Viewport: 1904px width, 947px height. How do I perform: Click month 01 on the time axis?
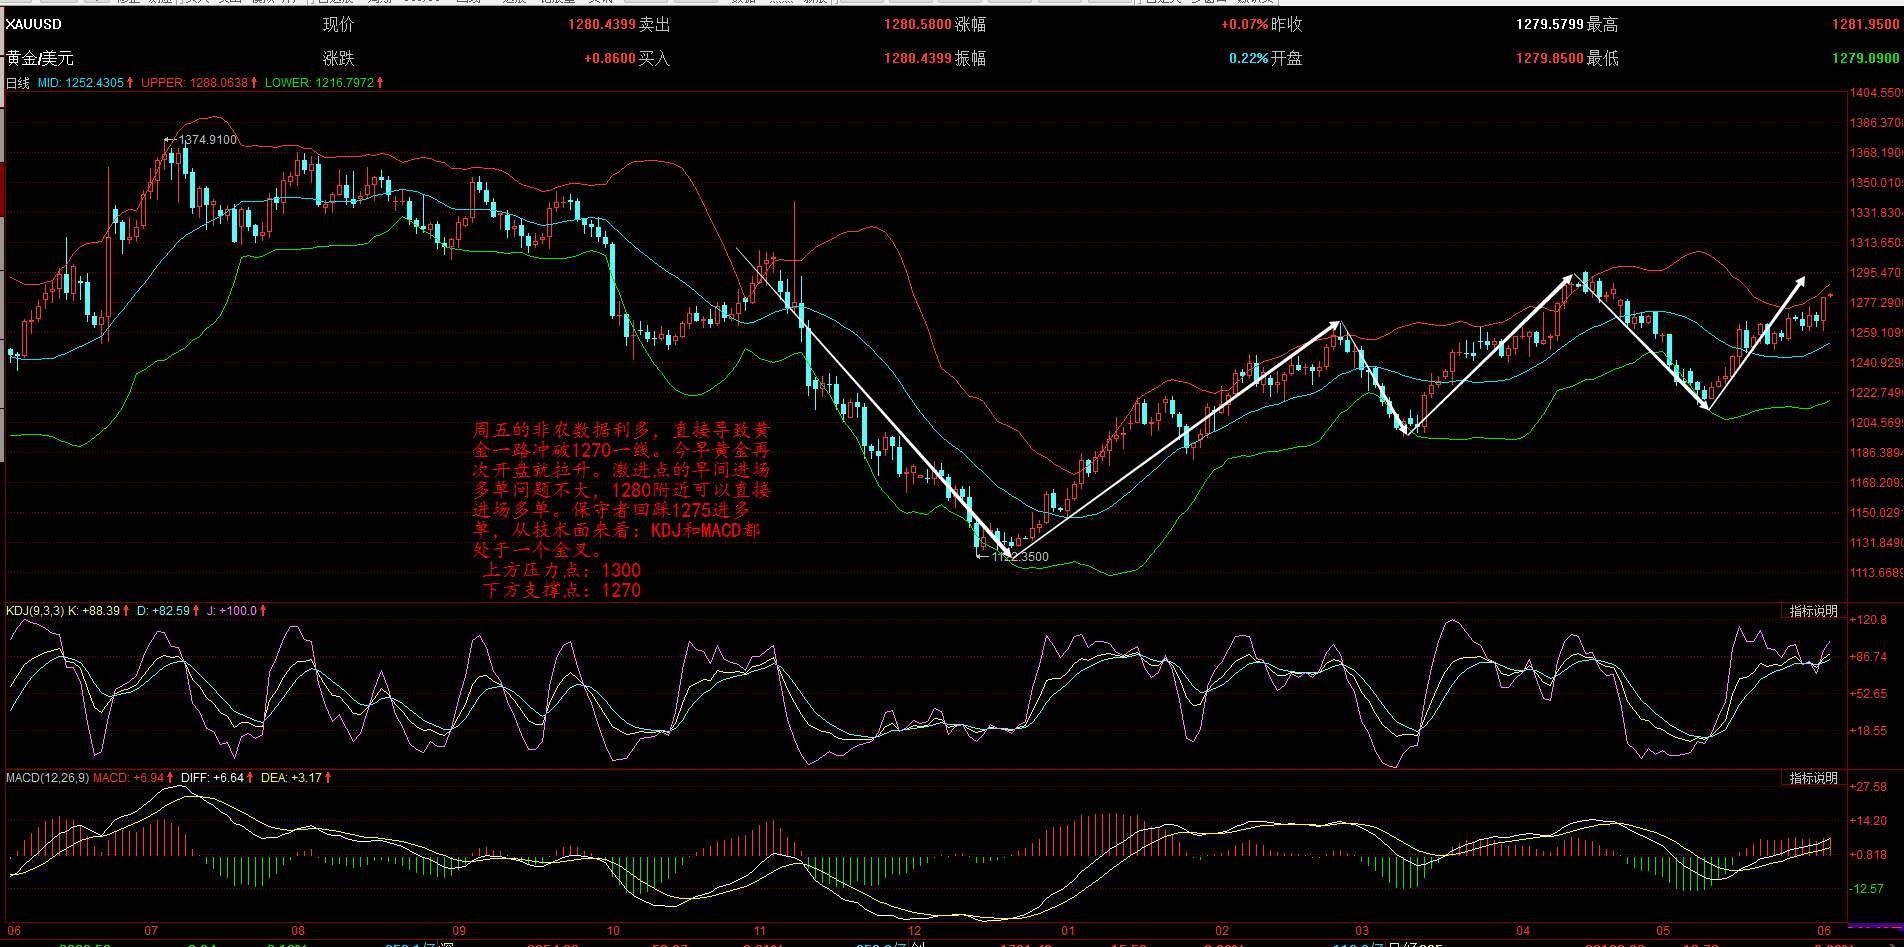click(x=1068, y=931)
